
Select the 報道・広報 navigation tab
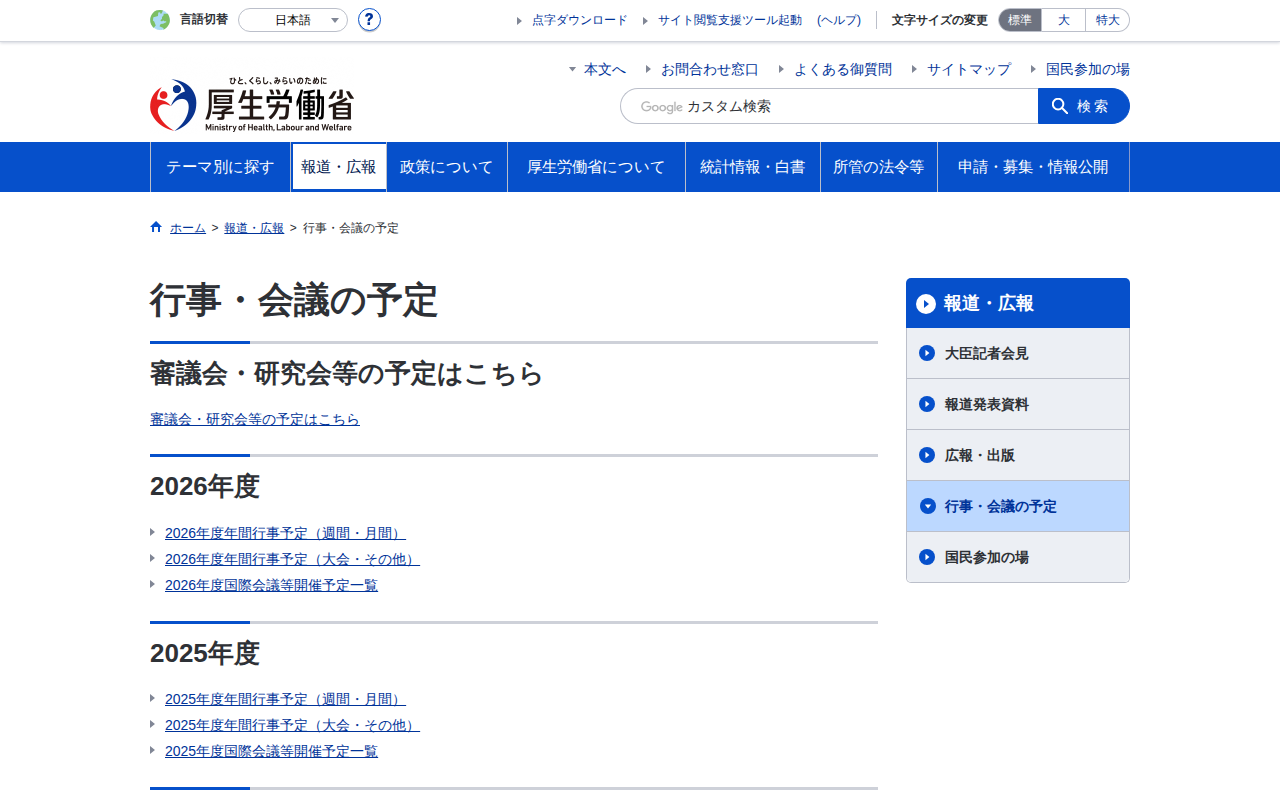[x=339, y=167]
